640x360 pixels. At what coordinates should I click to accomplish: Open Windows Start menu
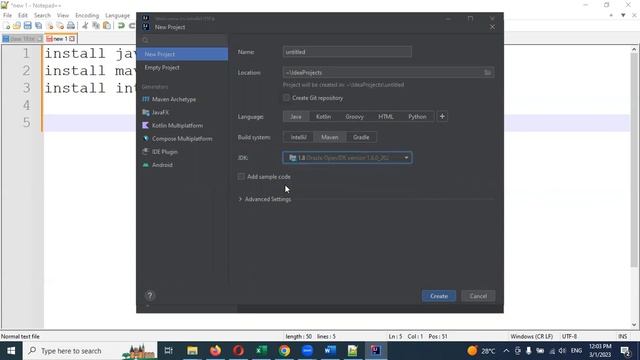pos(11,351)
